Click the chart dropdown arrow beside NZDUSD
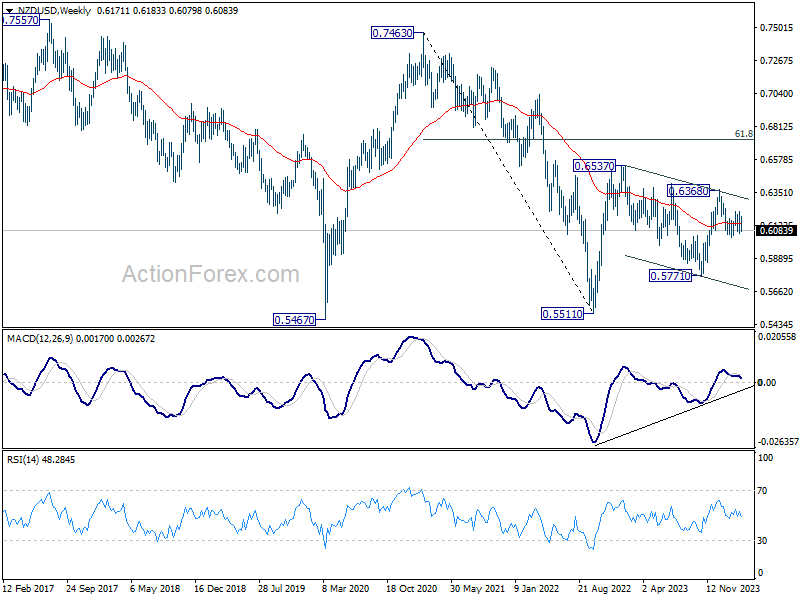Image resolution: width=800 pixels, height=600 pixels. tap(9, 11)
